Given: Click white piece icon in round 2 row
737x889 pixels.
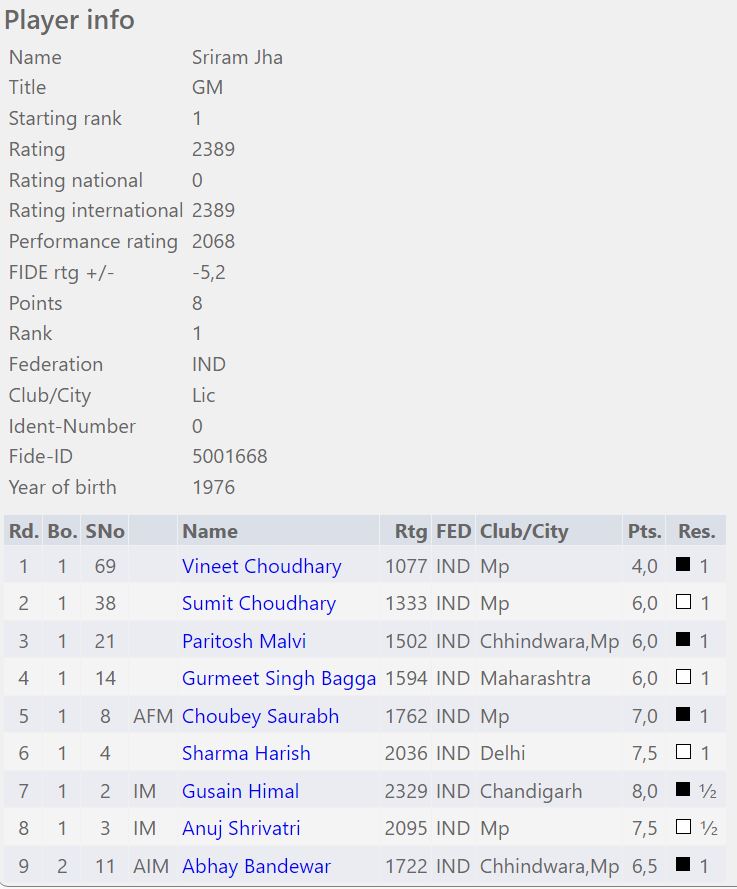Looking at the screenshot, I should tap(684, 602).
